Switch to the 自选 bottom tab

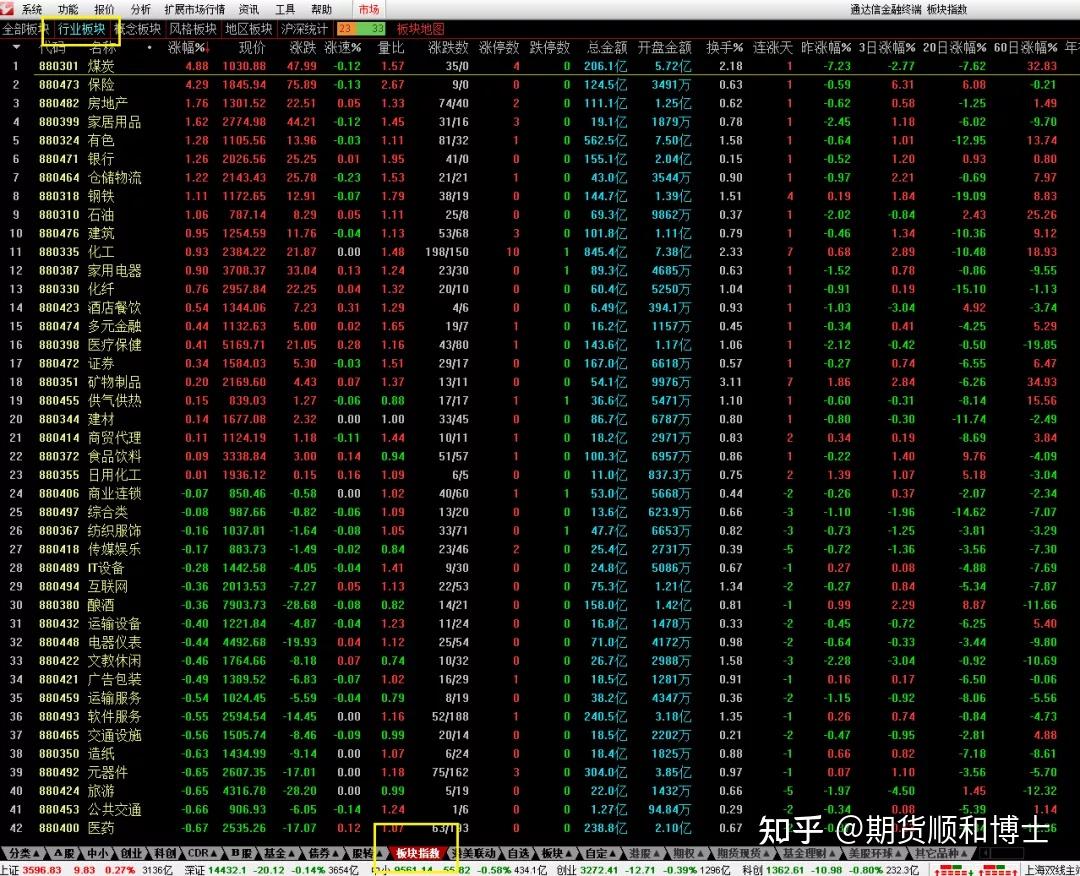click(518, 853)
